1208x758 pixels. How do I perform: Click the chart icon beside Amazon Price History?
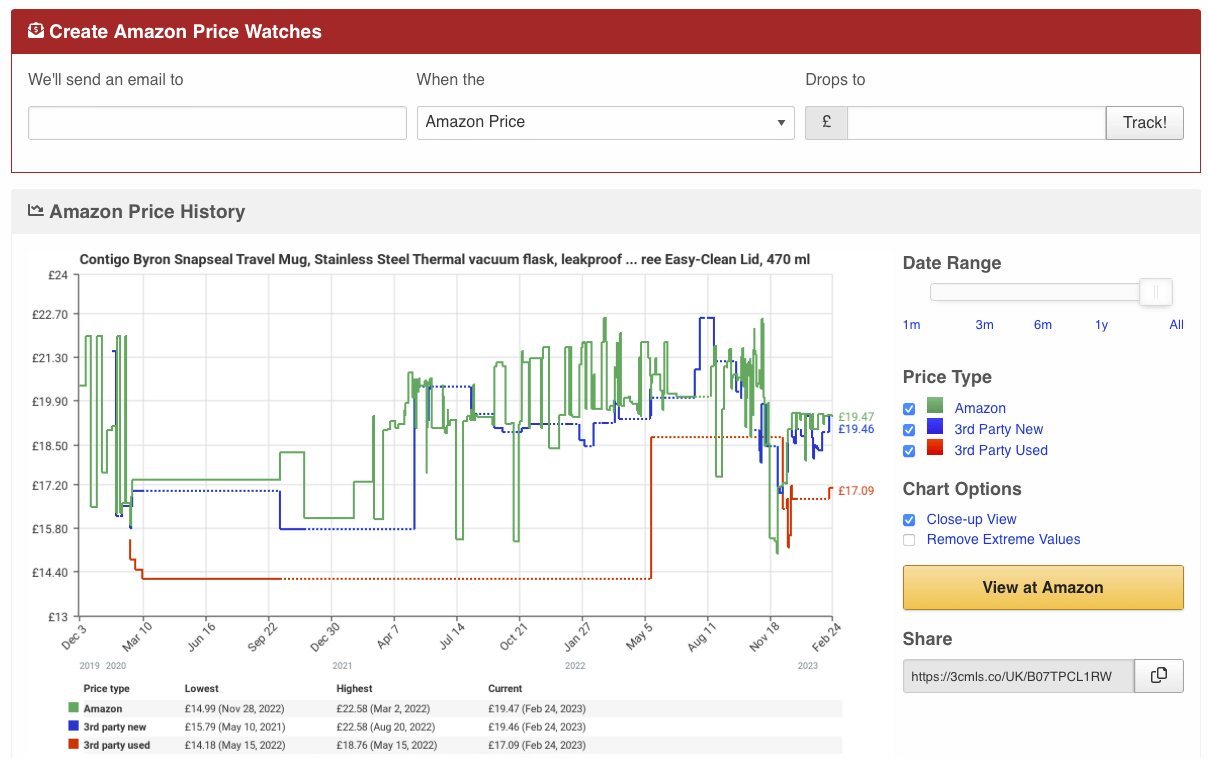point(35,210)
